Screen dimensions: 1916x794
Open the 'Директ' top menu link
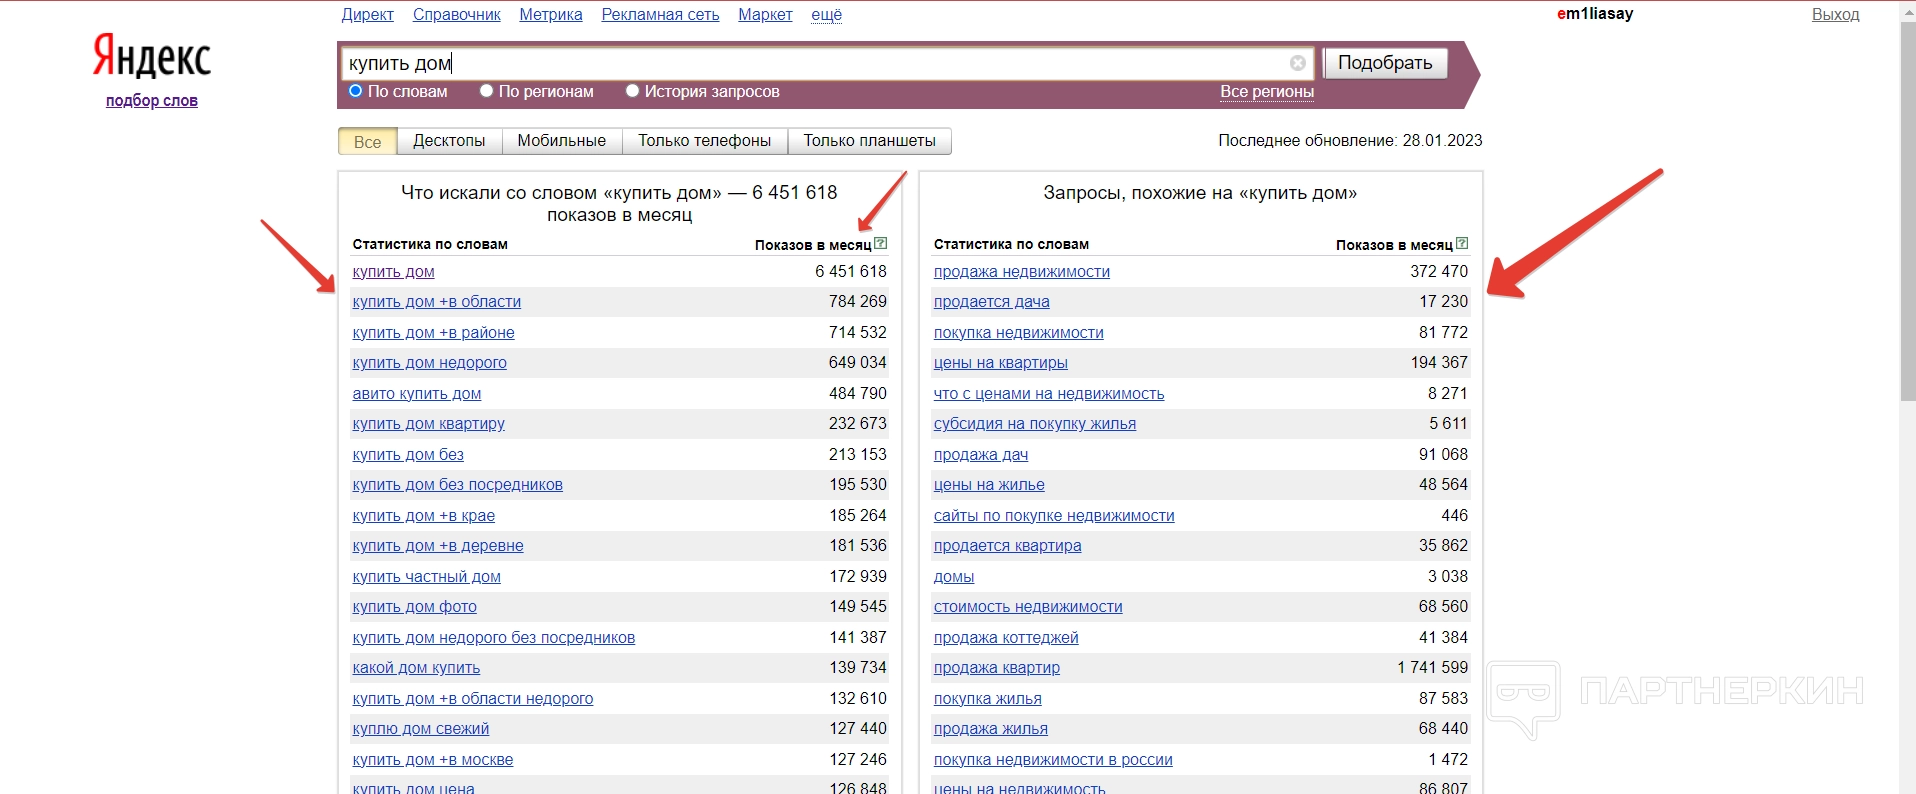[x=368, y=15]
